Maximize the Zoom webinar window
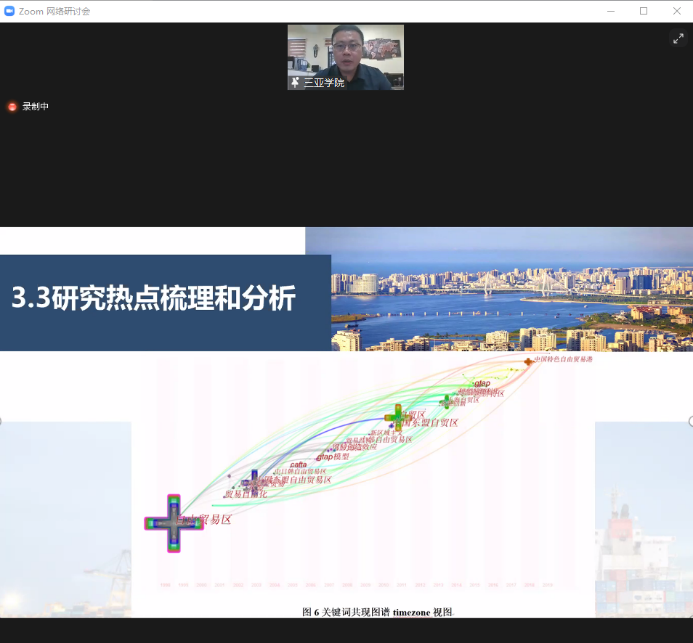693x643 pixels. [643, 11]
